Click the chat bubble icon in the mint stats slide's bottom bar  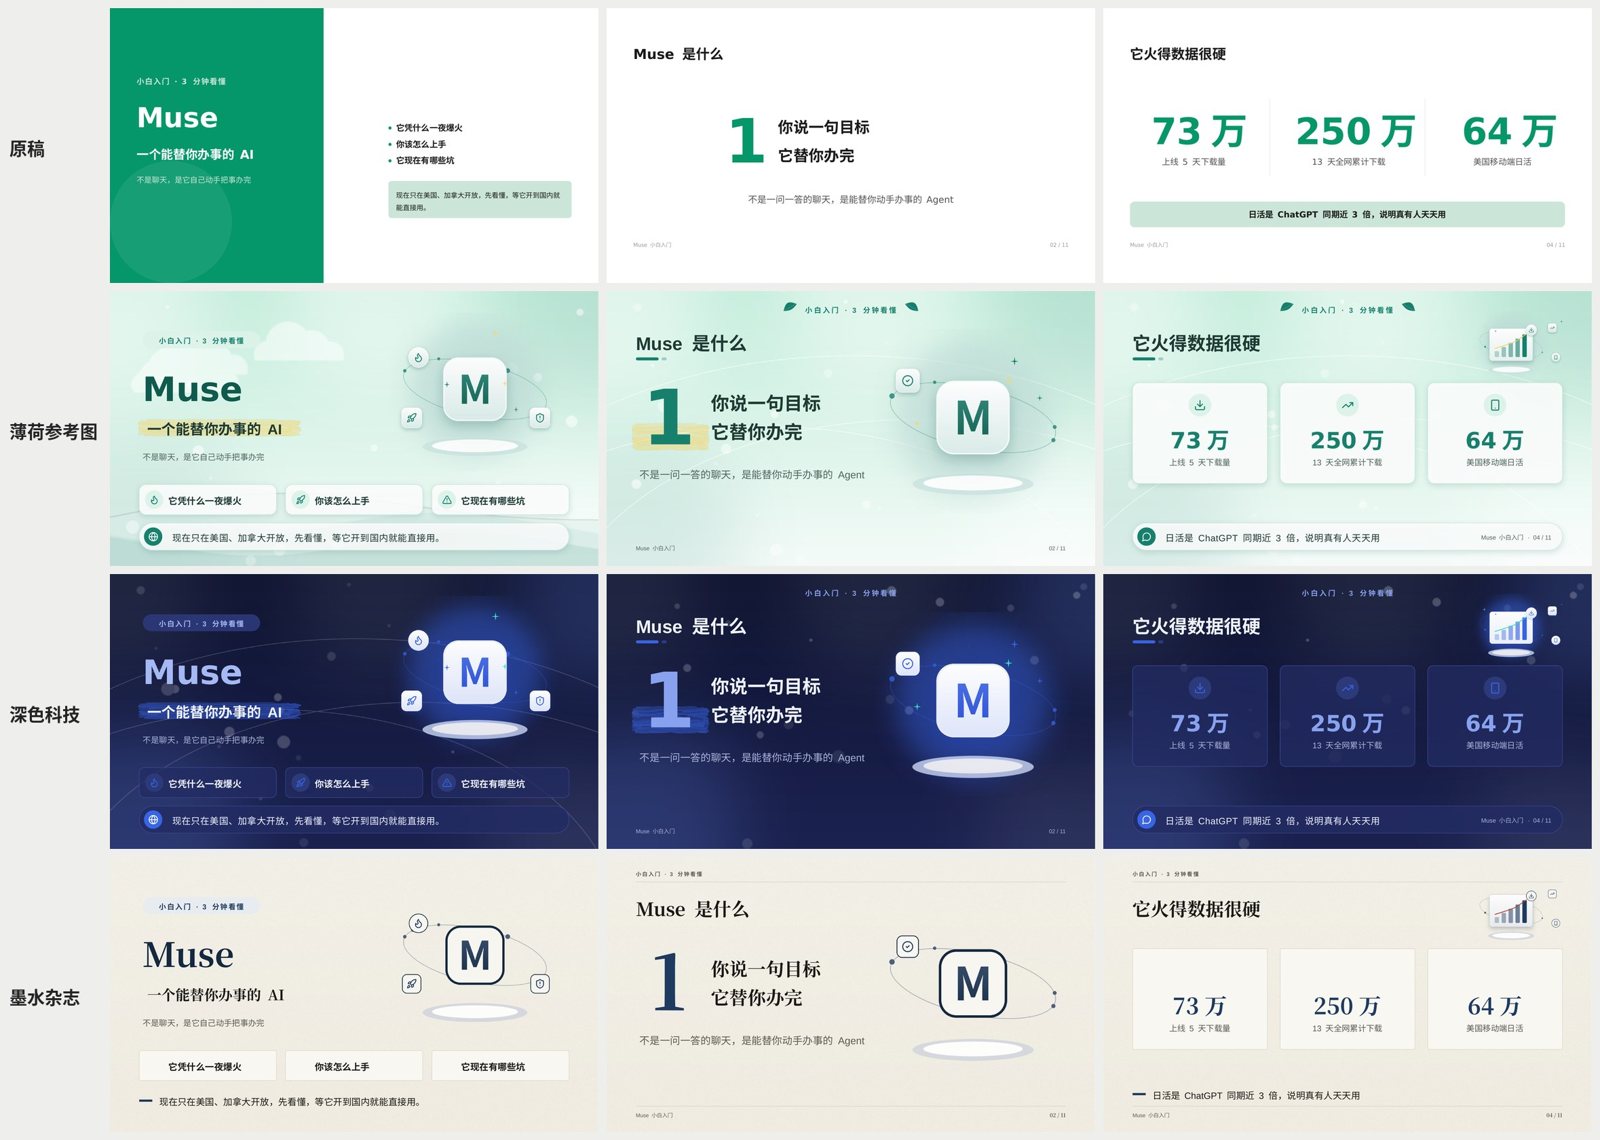tap(1147, 537)
